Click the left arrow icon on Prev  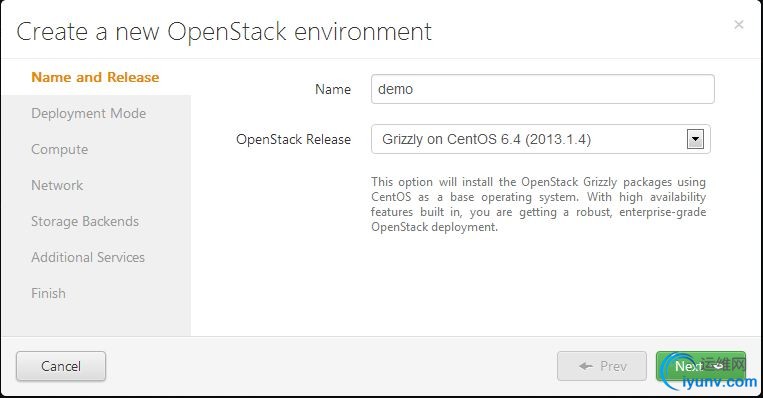(586, 366)
